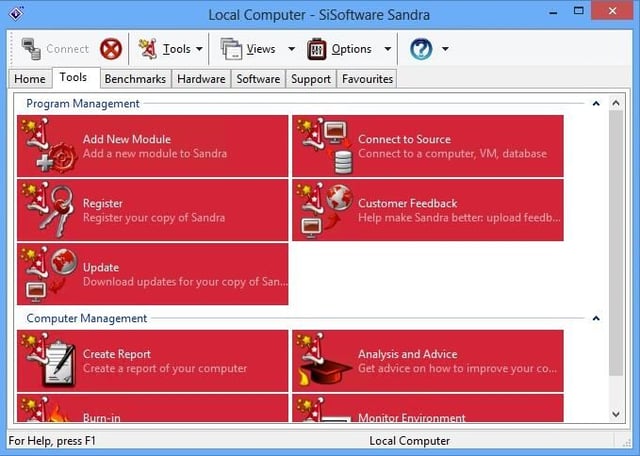Click the Add New Module title

(127, 139)
